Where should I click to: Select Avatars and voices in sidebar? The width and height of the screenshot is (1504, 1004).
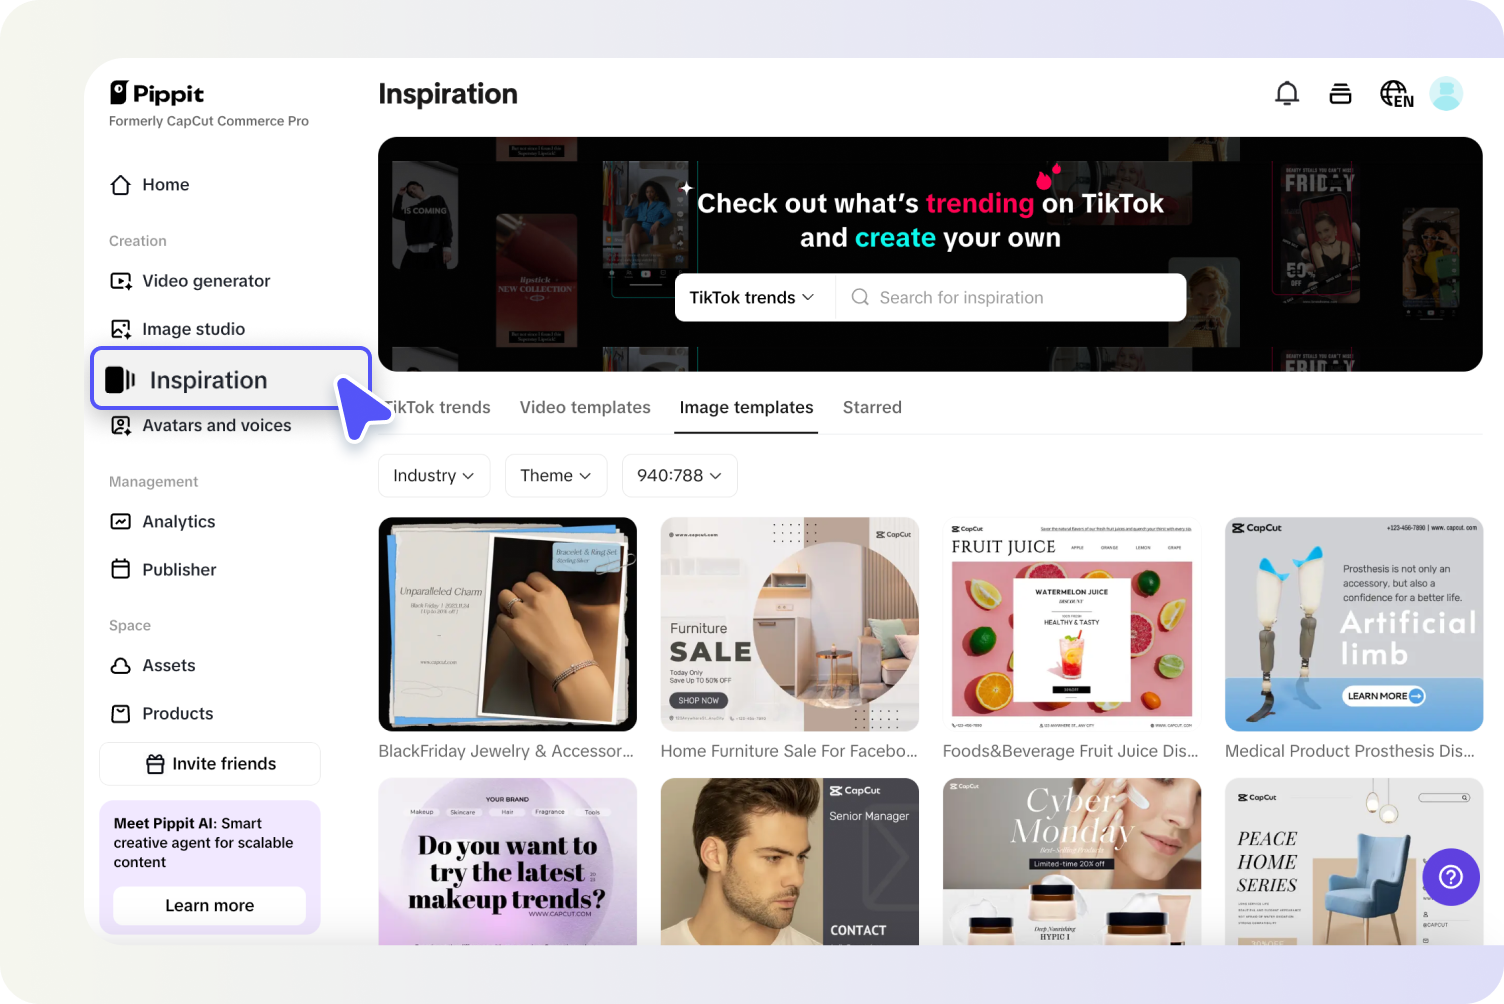201,426
